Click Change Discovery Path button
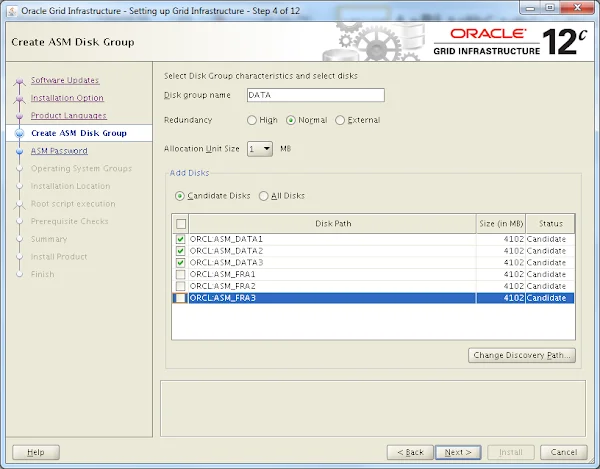Viewport: 600px width, 469px height. pyautogui.click(x=522, y=355)
